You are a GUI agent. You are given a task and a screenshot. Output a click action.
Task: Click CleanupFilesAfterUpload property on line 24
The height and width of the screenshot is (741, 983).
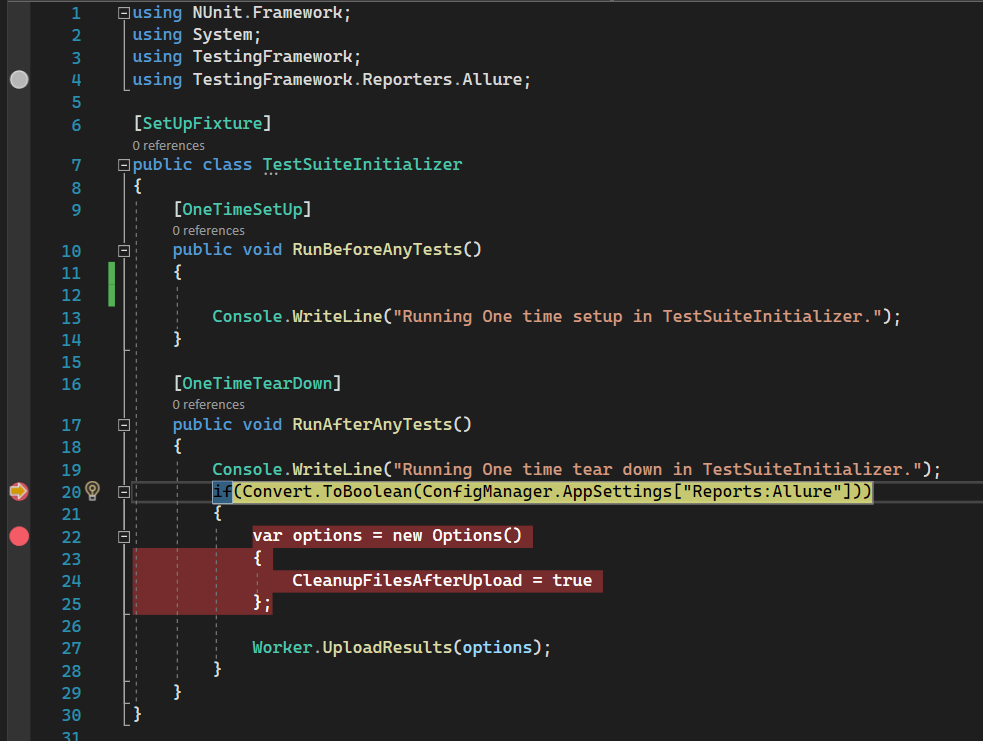[x=407, y=581]
